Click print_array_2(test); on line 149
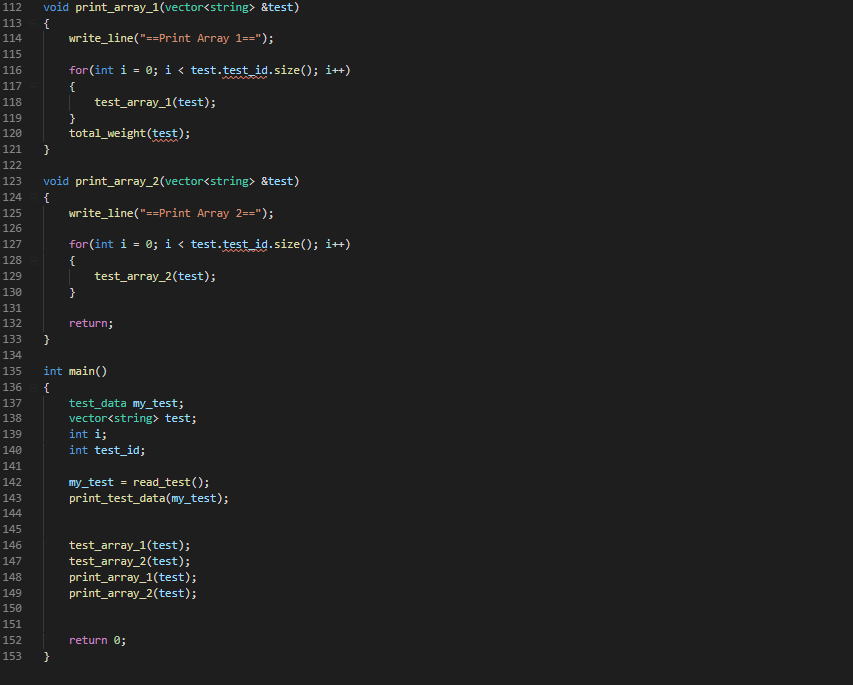This screenshot has height=685, width=853. click(133, 593)
